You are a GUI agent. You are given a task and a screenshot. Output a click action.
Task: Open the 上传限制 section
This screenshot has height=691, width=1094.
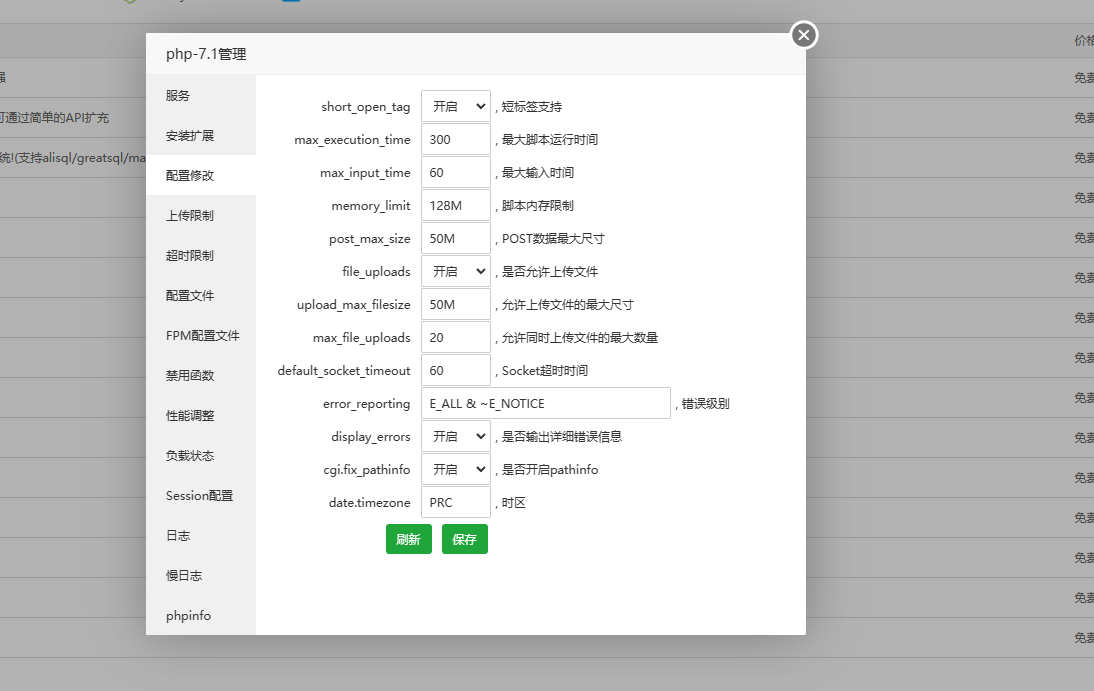pyautogui.click(x=201, y=216)
